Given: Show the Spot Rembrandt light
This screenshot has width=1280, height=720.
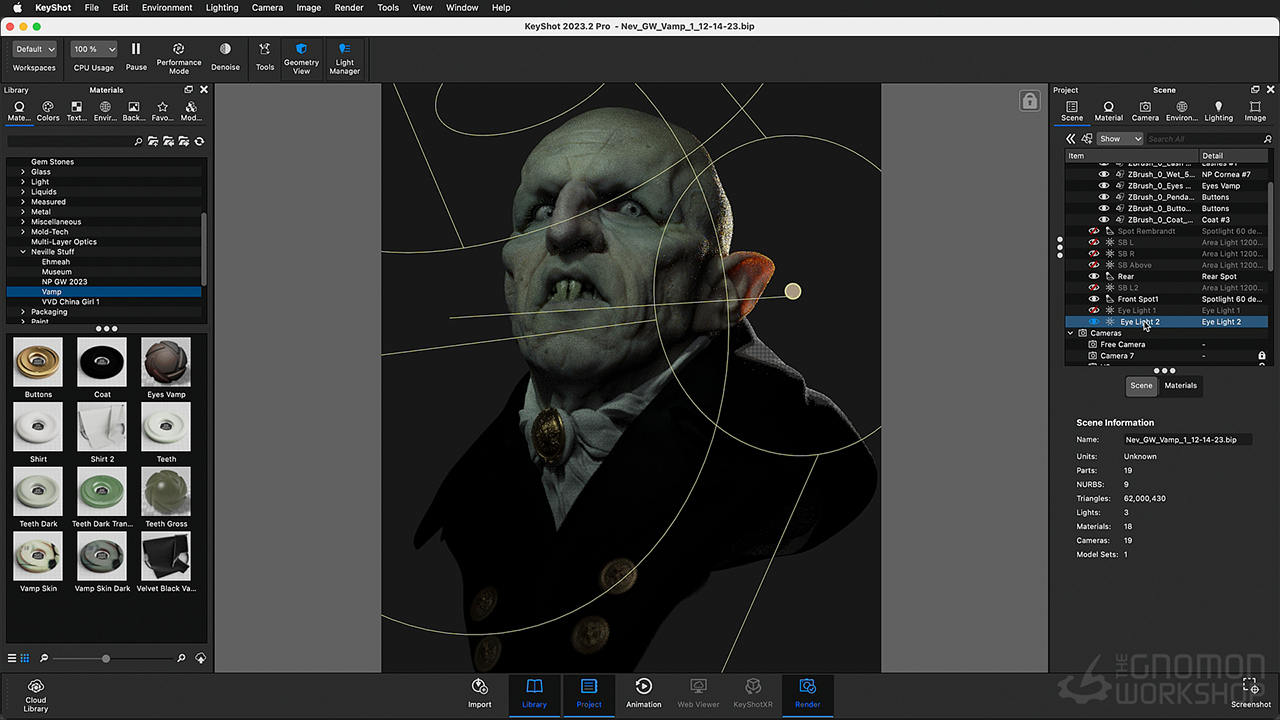Looking at the screenshot, I should click(x=1094, y=231).
